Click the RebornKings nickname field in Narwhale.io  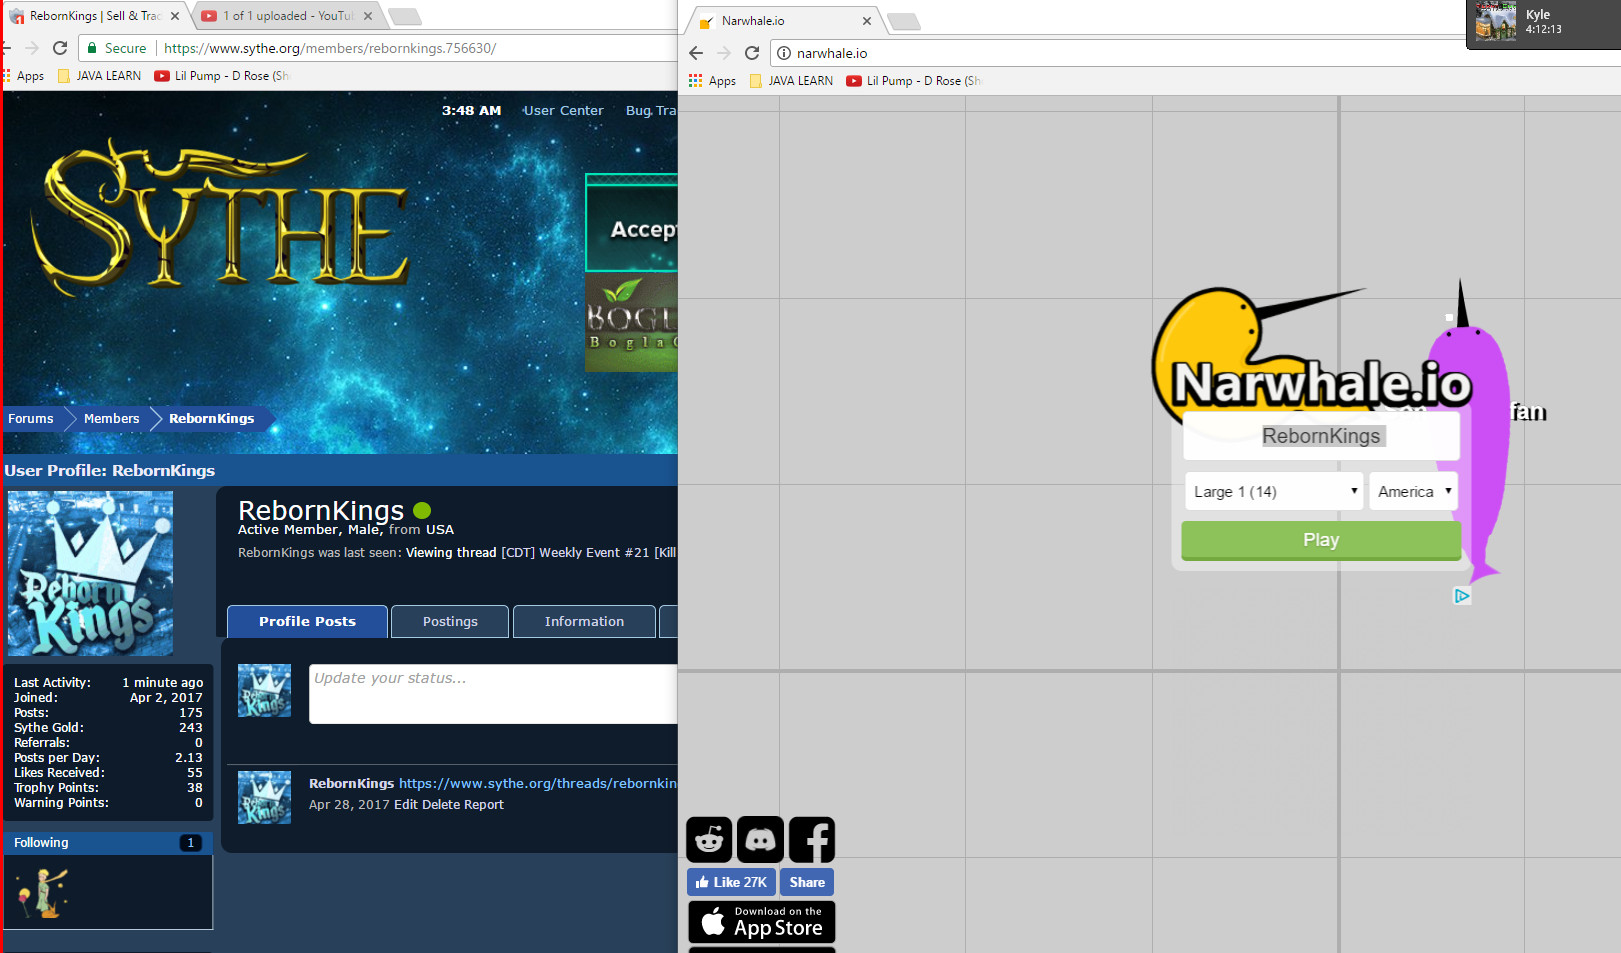(1321, 436)
